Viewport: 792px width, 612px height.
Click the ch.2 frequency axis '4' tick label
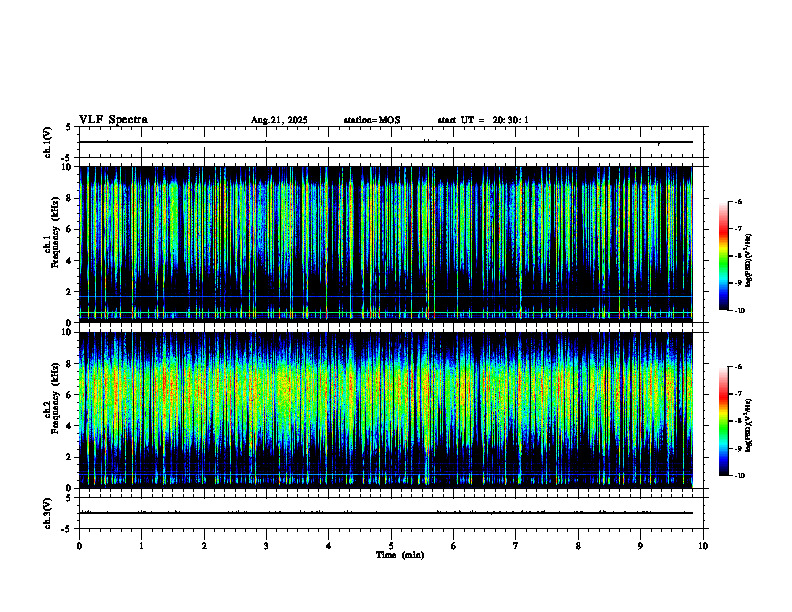click(70, 426)
